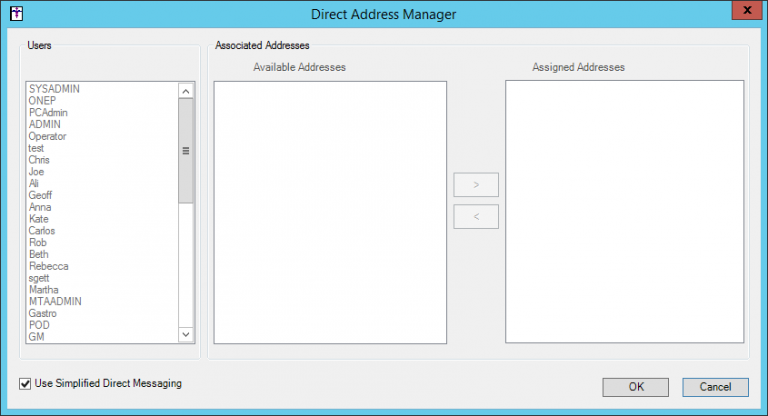The width and height of the screenshot is (768, 416).
Task: Select user Rebecca
Action: (x=49, y=266)
